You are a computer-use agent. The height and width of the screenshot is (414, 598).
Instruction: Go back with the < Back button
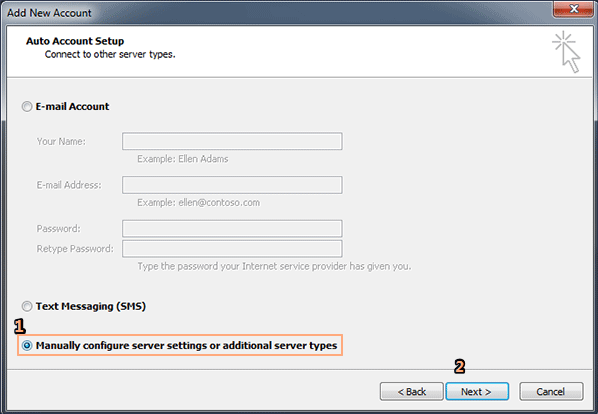412,392
